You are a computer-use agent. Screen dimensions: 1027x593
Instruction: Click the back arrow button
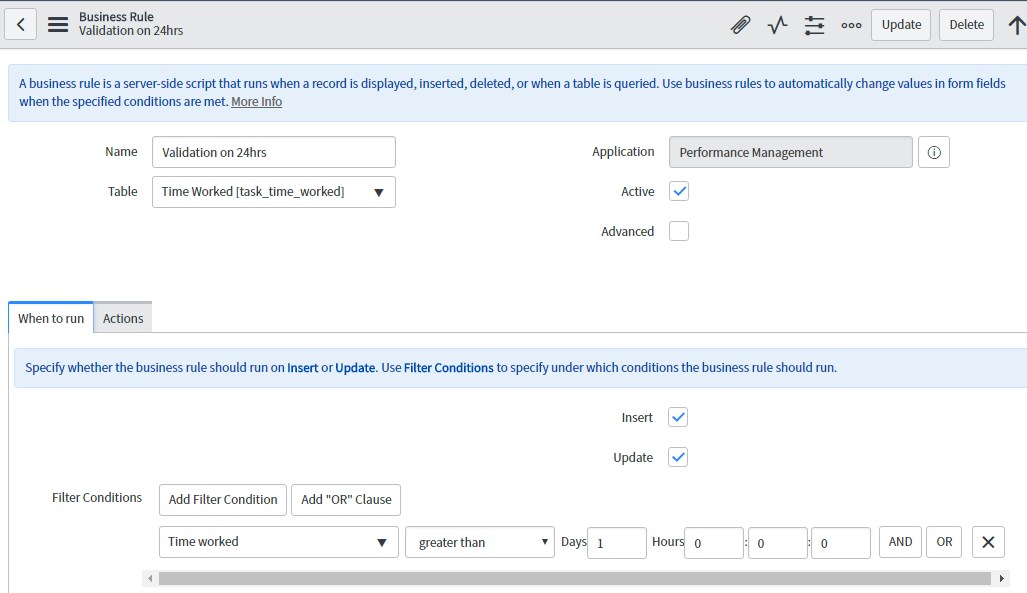(21, 25)
